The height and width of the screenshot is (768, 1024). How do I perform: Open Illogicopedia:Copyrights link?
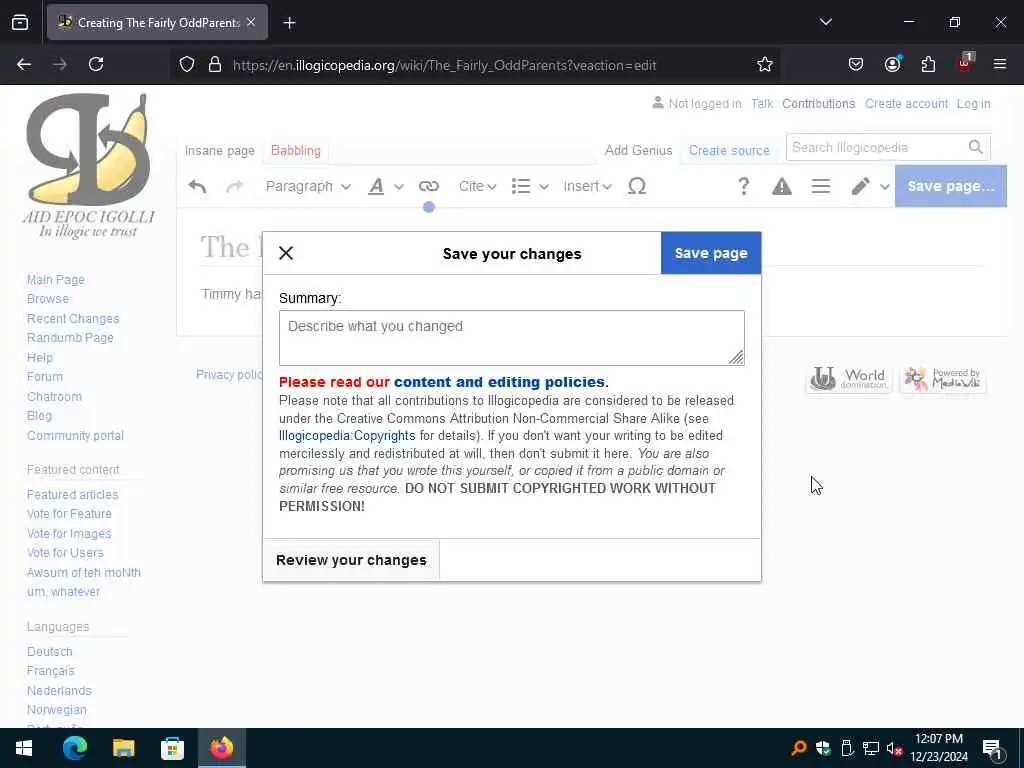(x=347, y=436)
